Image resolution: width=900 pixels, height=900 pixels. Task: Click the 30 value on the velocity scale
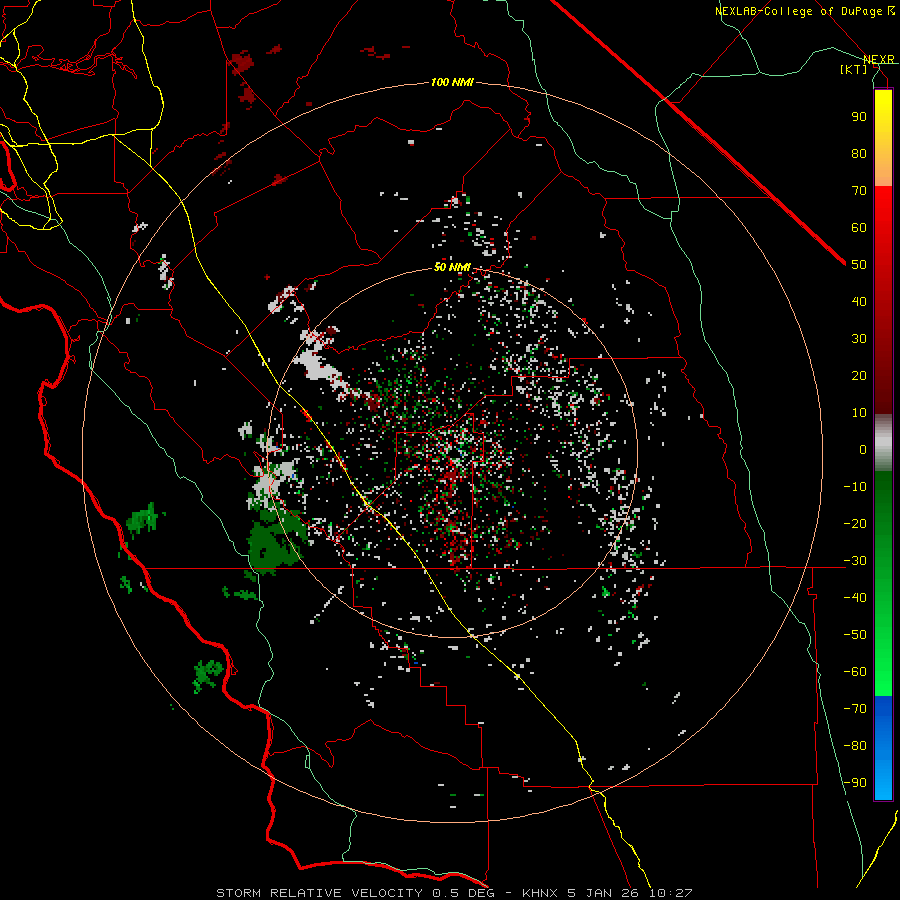[x=859, y=339]
